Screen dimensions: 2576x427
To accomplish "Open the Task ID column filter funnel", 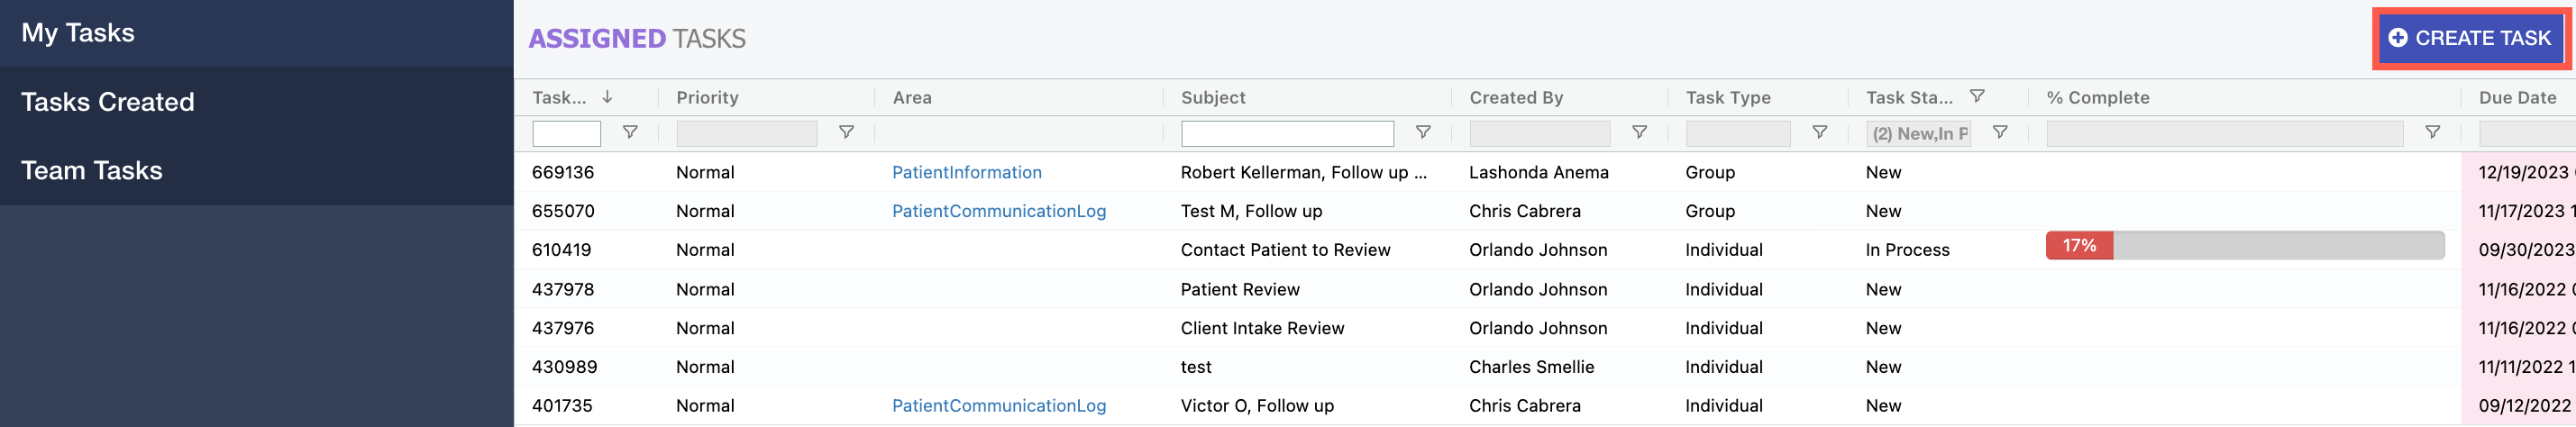I will [x=630, y=132].
